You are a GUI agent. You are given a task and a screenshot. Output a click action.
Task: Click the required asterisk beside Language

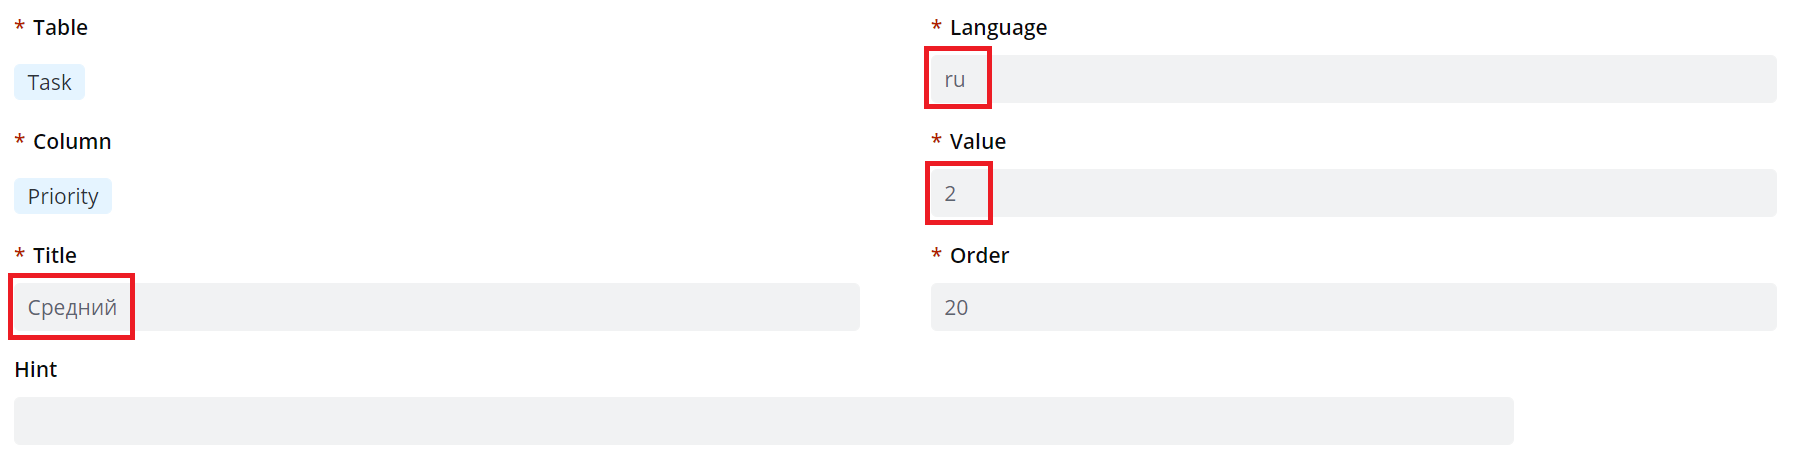coord(936,27)
